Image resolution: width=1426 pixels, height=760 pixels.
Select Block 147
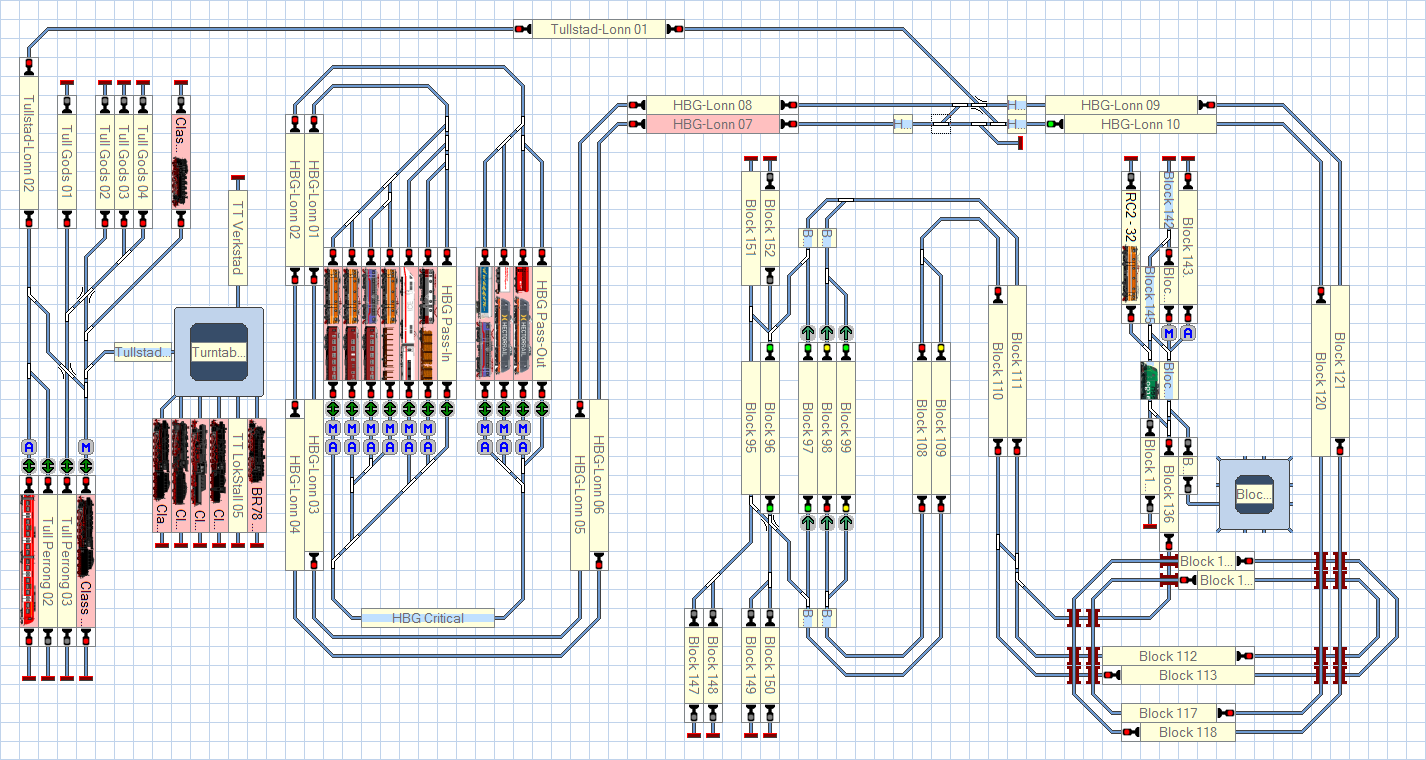pyautogui.click(x=694, y=665)
